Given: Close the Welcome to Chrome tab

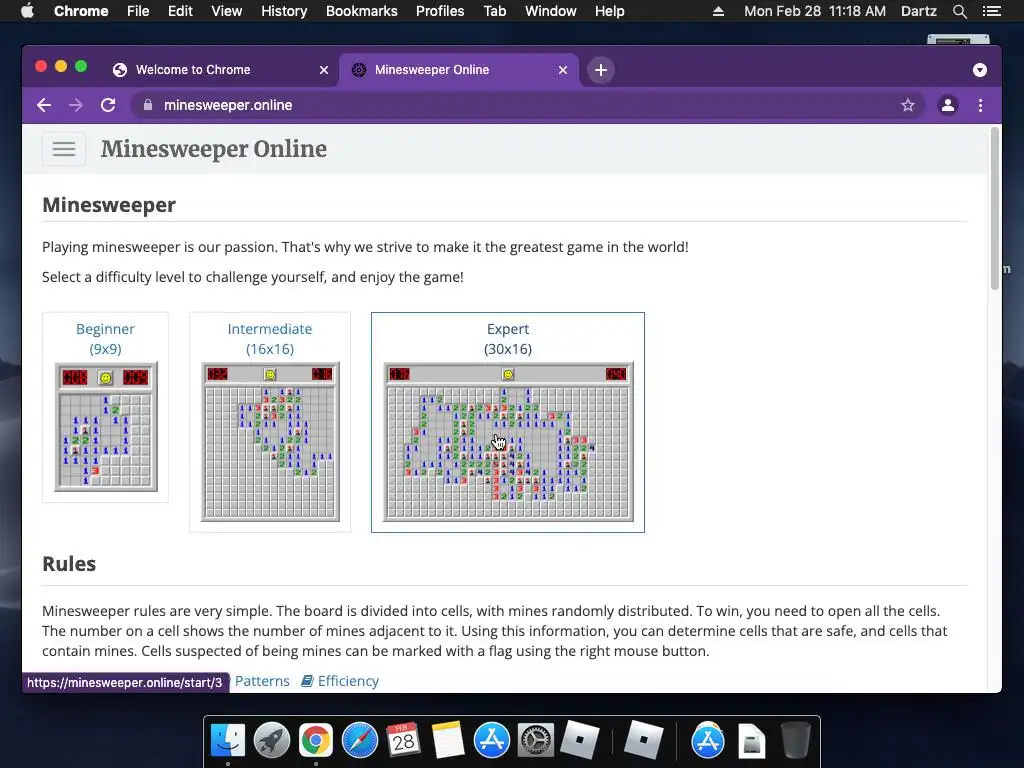Looking at the screenshot, I should pos(324,70).
